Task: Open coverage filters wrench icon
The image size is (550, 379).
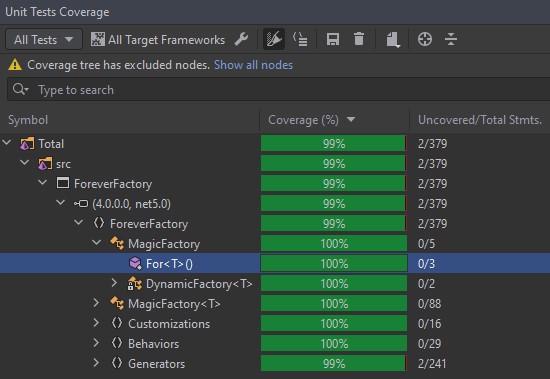Action: tap(241, 39)
